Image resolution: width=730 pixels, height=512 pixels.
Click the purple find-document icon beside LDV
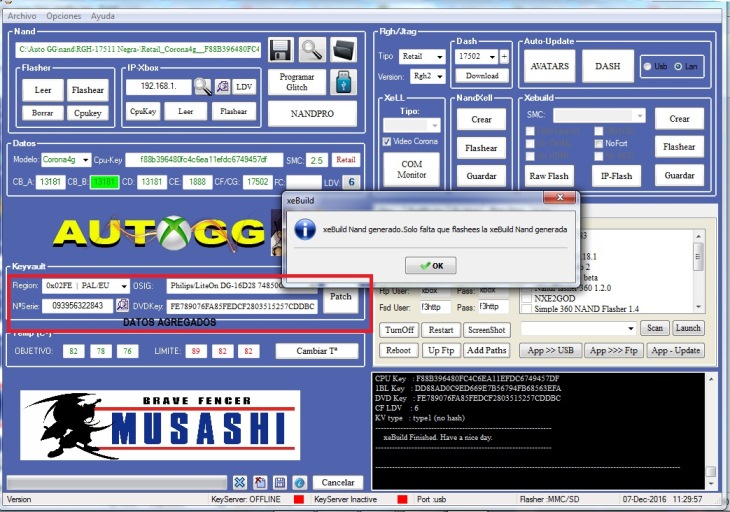(x=223, y=87)
